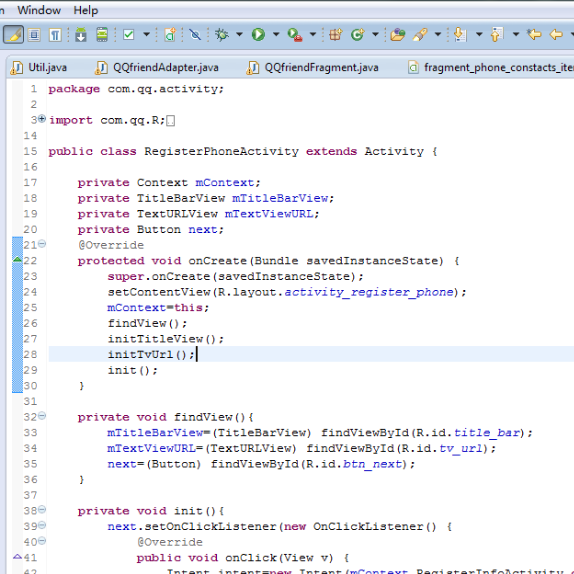574x574 pixels.
Task: Click the mTitleBarView field on line 18
Action: coord(280,198)
